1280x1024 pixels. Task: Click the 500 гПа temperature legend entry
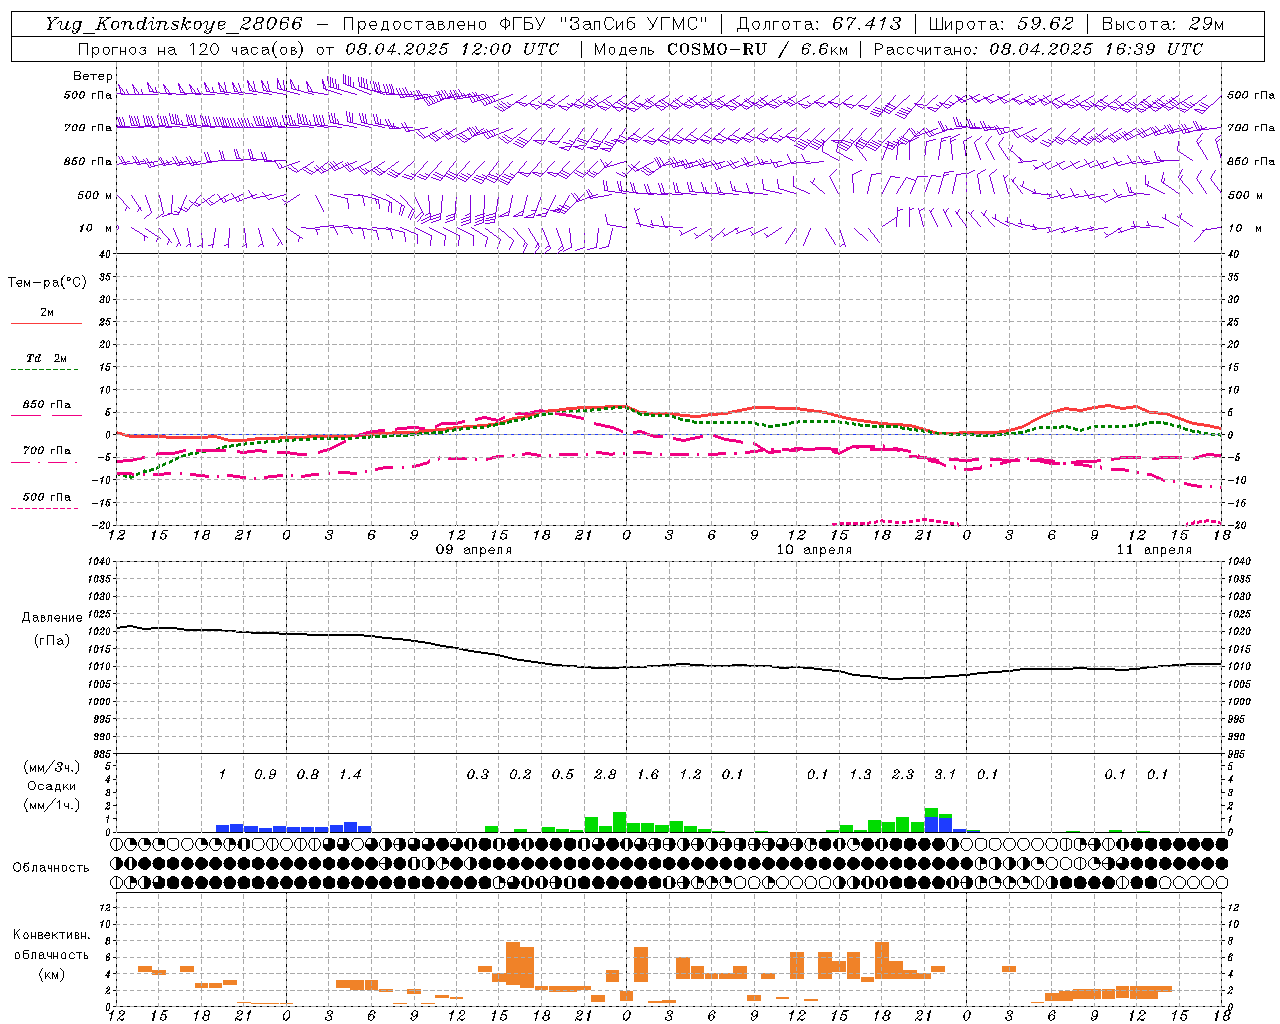point(46,502)
